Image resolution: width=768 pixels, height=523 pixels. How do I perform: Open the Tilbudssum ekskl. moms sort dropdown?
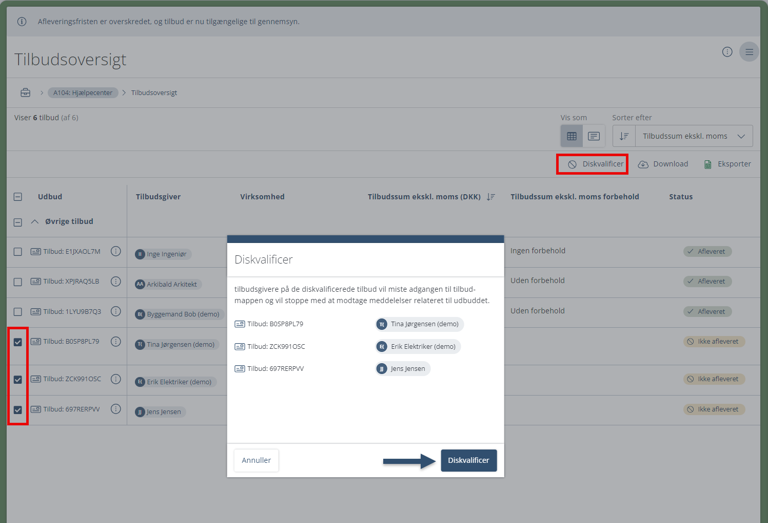click(694, 136)
